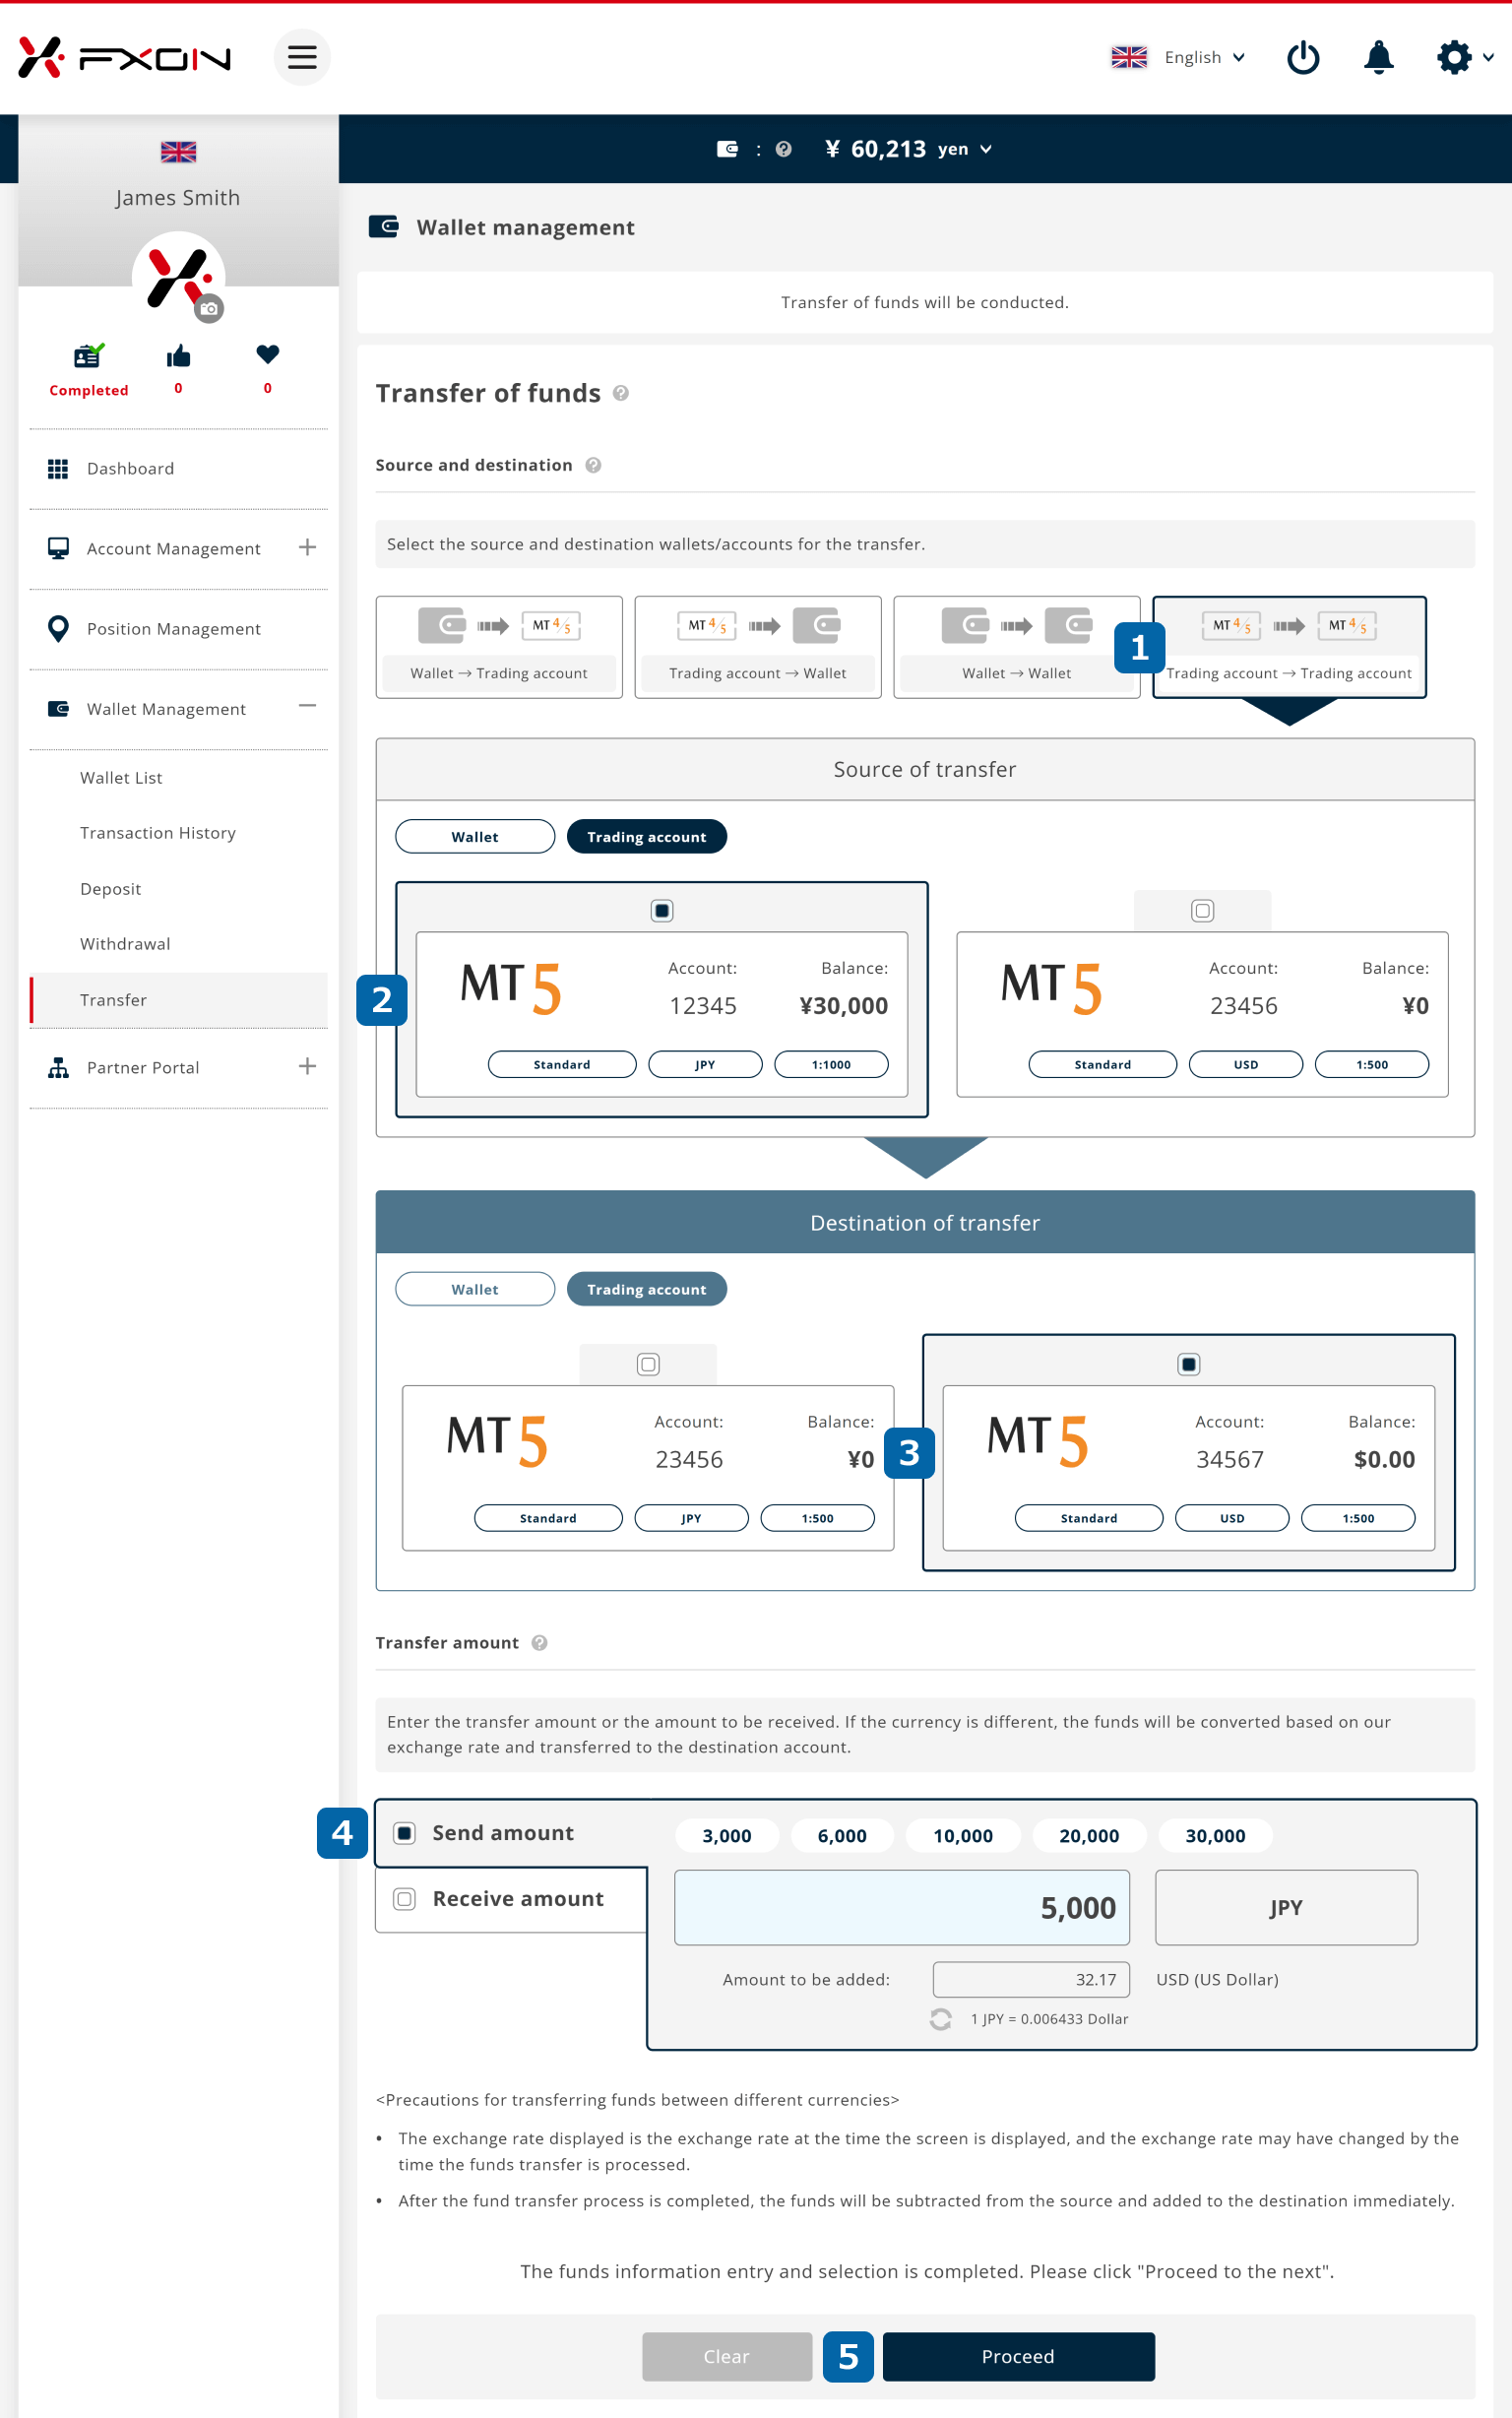
Task: Click the Proceed button
Action: (x=1018, y=2357)
